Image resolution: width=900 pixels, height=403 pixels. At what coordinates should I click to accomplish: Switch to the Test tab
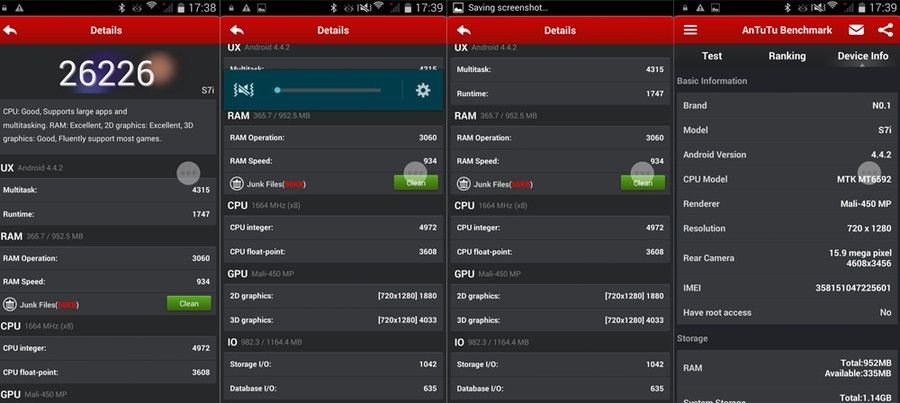(x=712, y=56)
